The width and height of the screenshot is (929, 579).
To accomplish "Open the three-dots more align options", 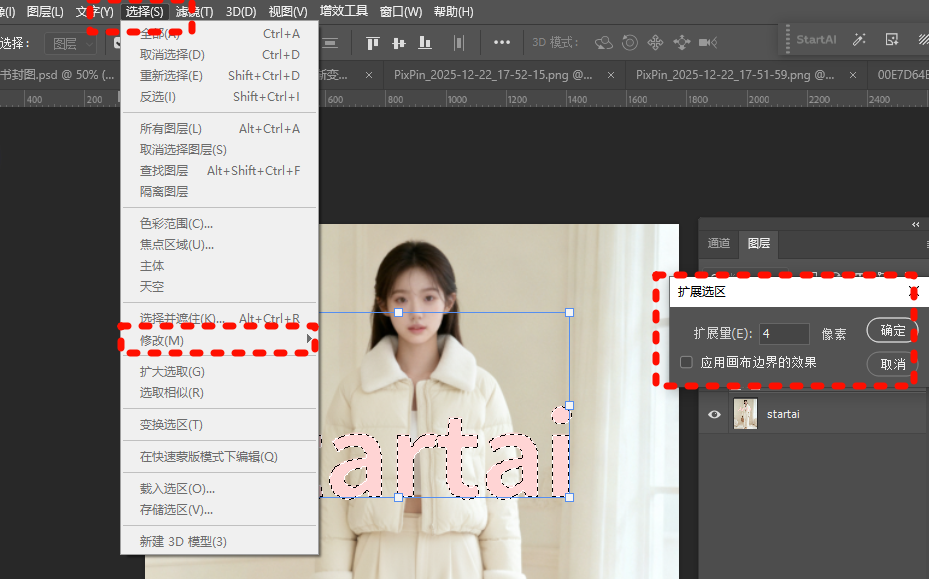I will tap(502, 43).
